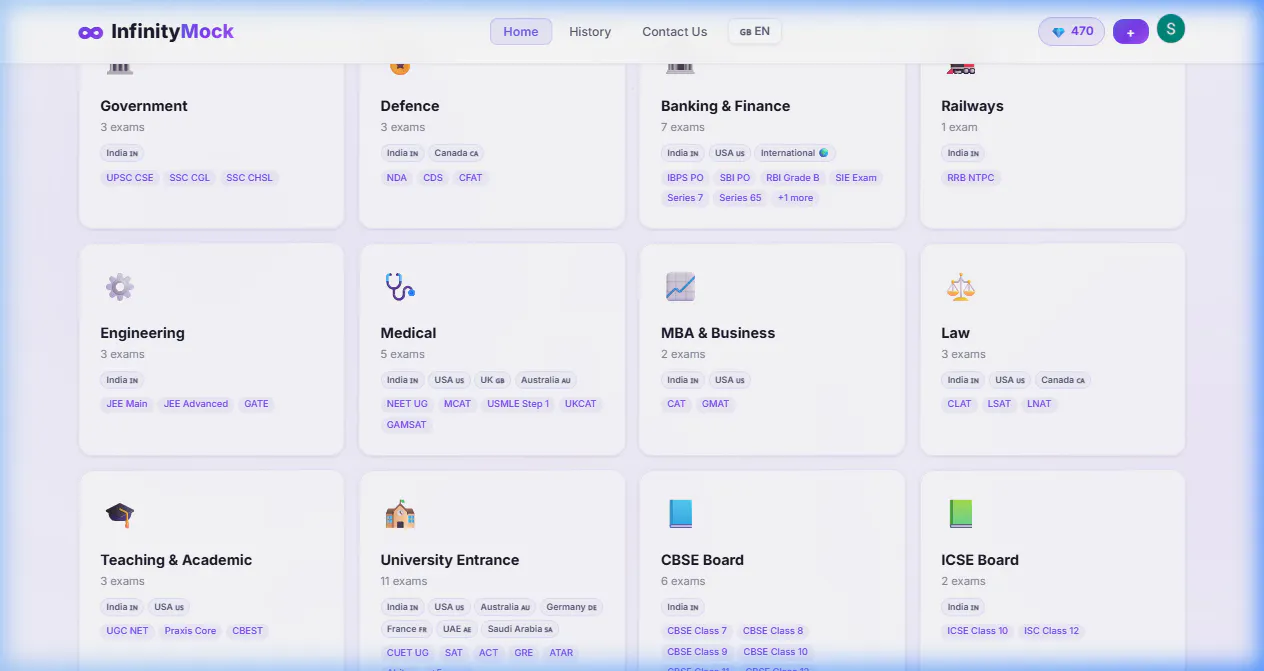This screenshot has height=671, width=1264.
Task: Select the SBI PO exam tag
Action: [735, 178]
